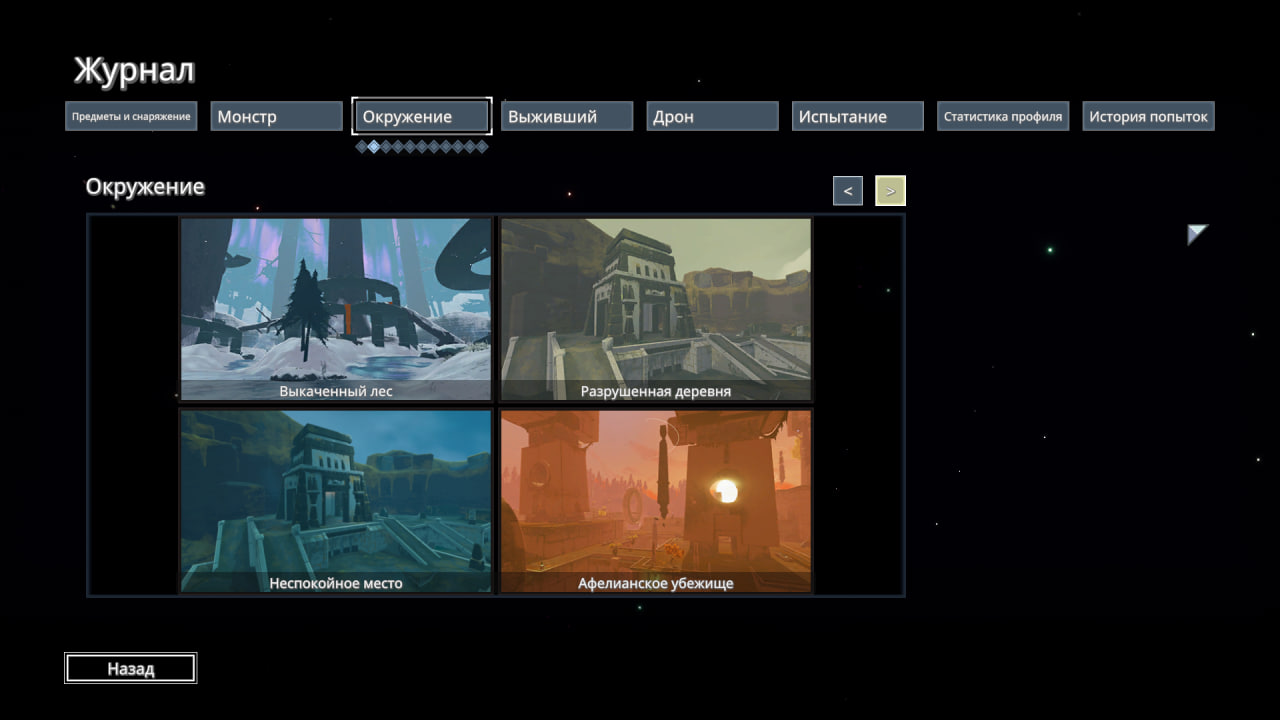The image size is (1280, 720).
Task: Select the first page indicator diamond
Action: click(x=362, y=146)
